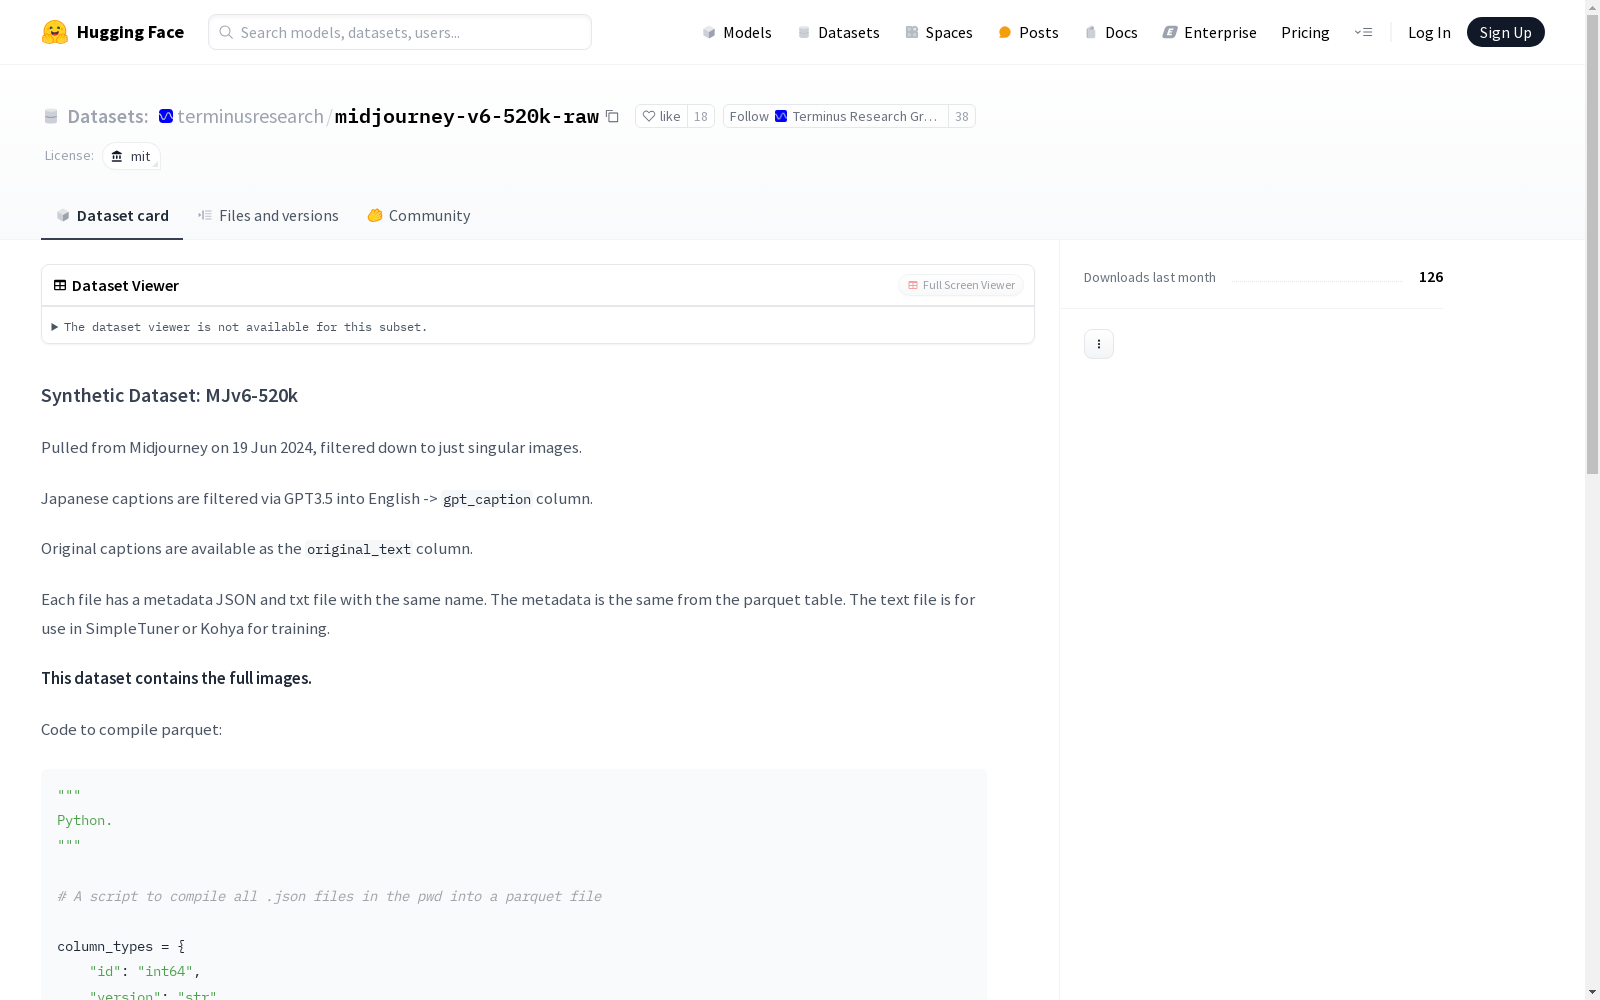Click the Datasets: breadcrumb label
Screen dimensions: 1600x1000
click(x=108, y=116)
